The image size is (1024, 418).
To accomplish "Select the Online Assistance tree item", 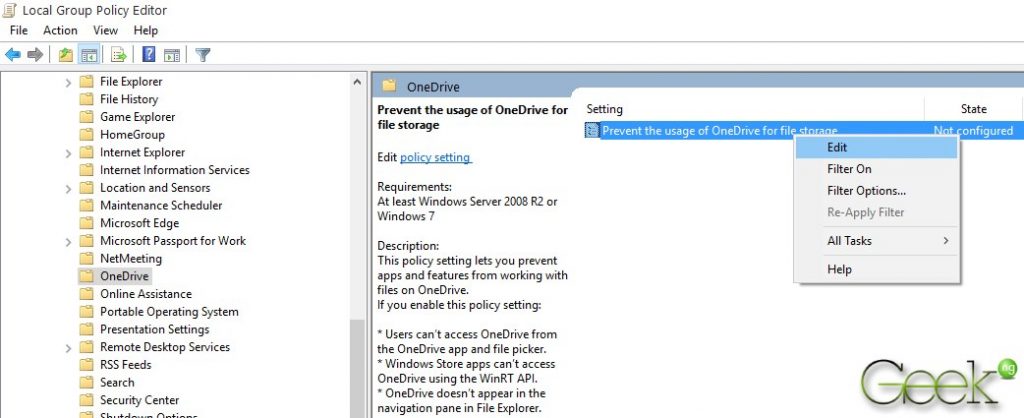I will [x=146, y=294].
